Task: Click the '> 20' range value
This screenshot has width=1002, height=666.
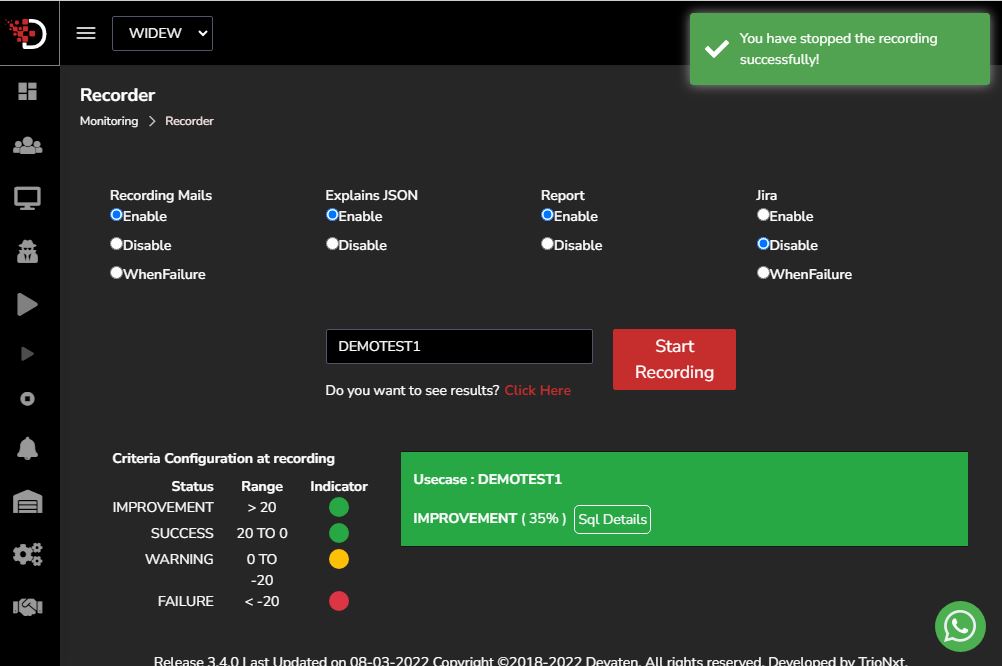Action: pos(262,507)
